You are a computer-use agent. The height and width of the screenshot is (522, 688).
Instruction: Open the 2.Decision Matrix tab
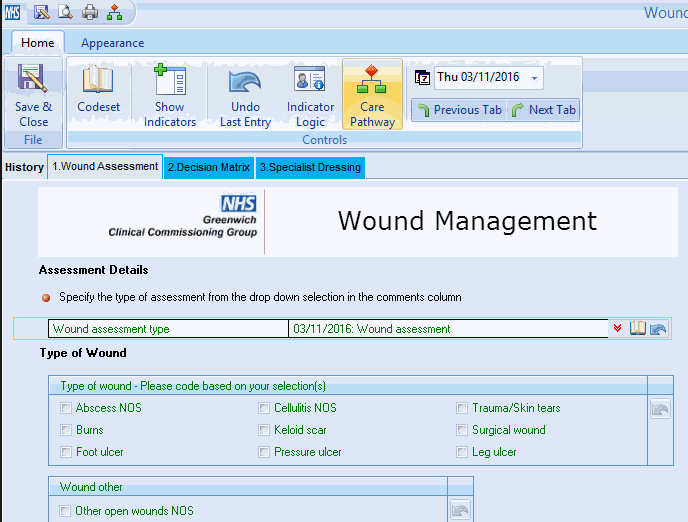[x=208, y=167]
